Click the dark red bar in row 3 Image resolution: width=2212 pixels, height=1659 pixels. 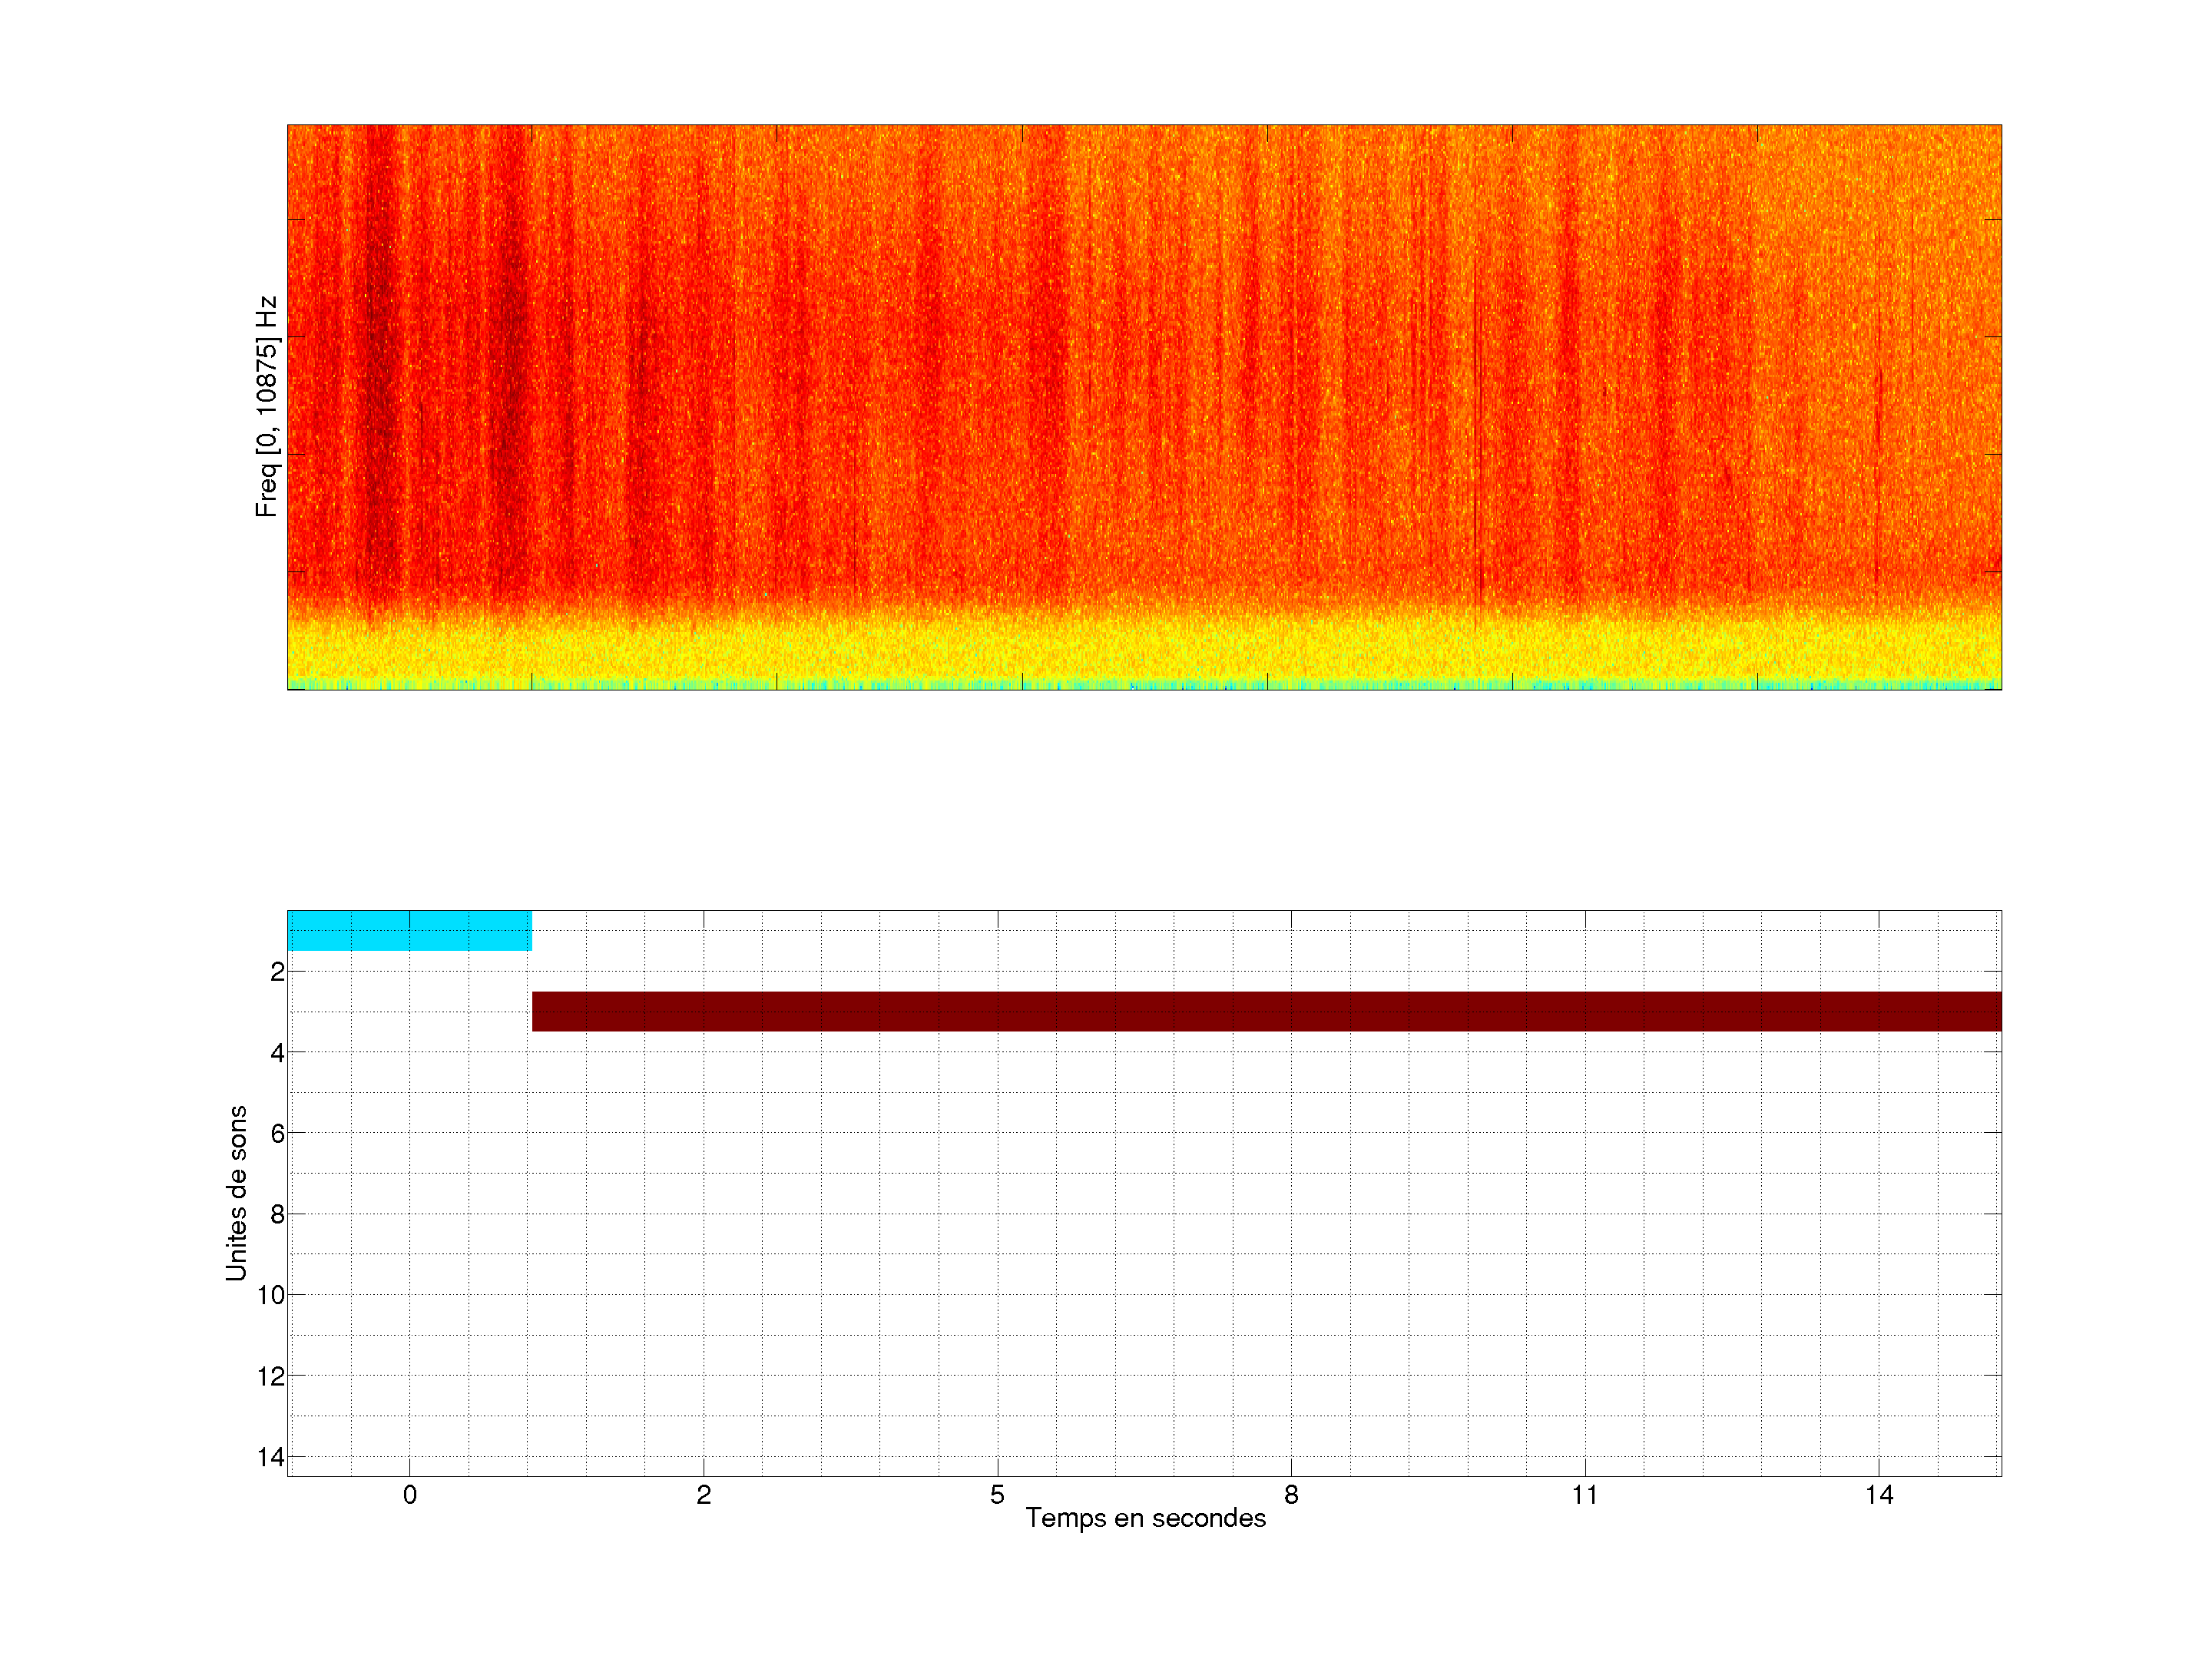point(1265,1011)
